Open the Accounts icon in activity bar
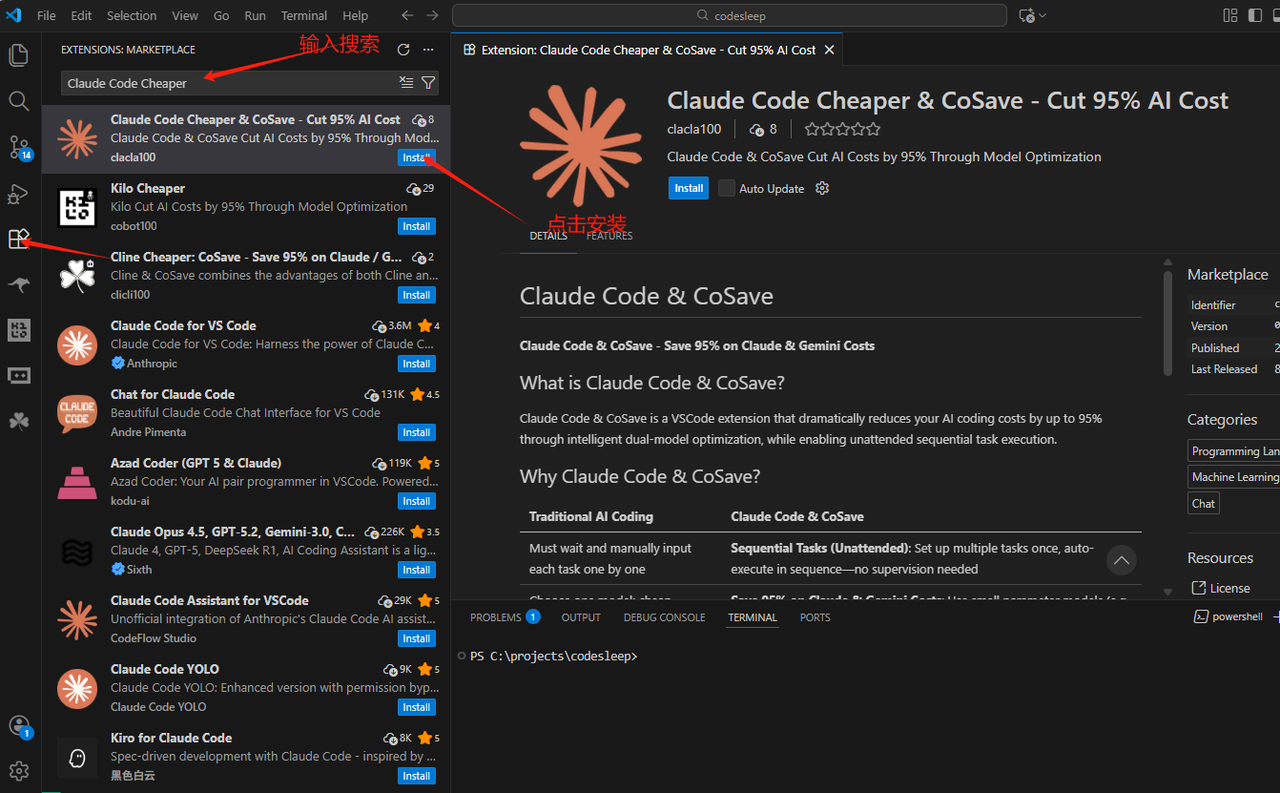 pos(19,725)
